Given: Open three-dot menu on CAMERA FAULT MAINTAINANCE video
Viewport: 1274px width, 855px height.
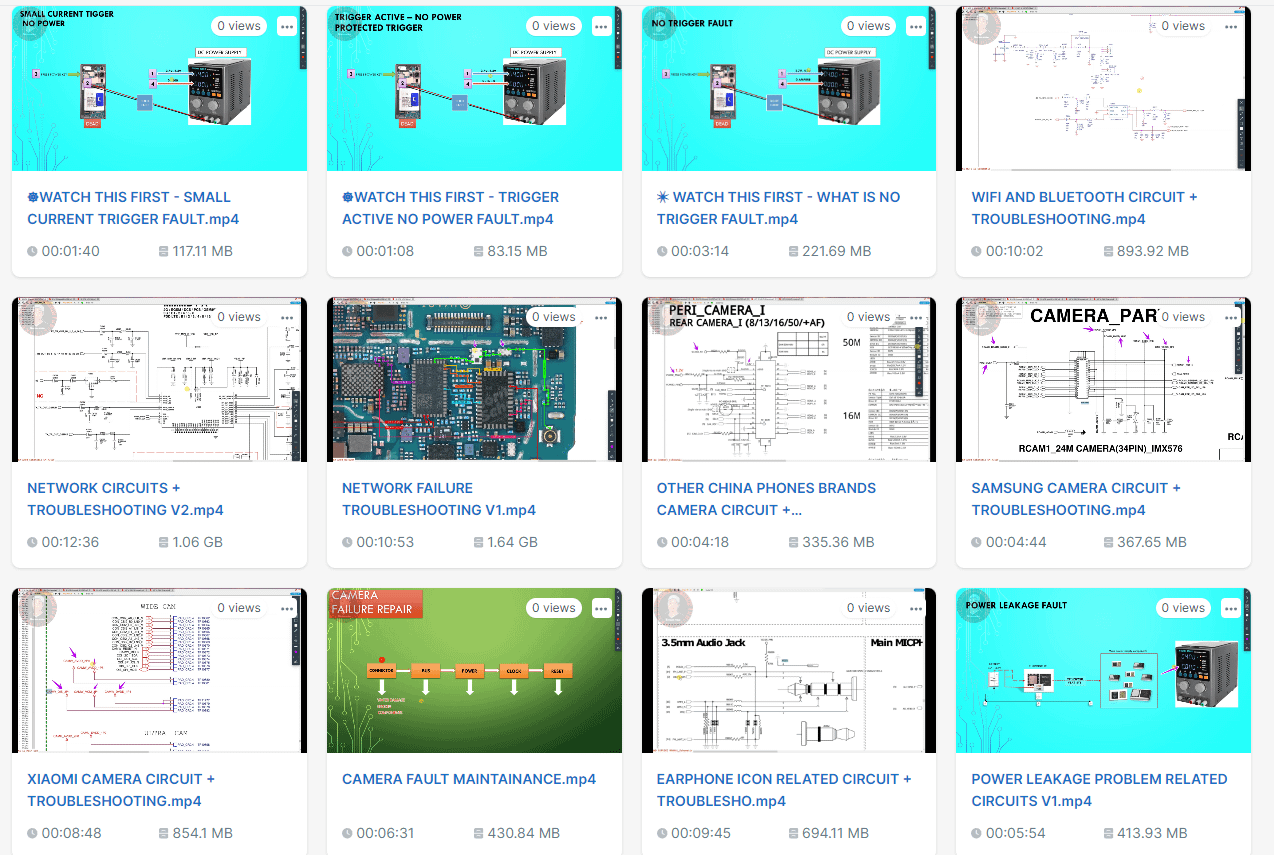Looking at the screenshot, I should click(601, 608).
